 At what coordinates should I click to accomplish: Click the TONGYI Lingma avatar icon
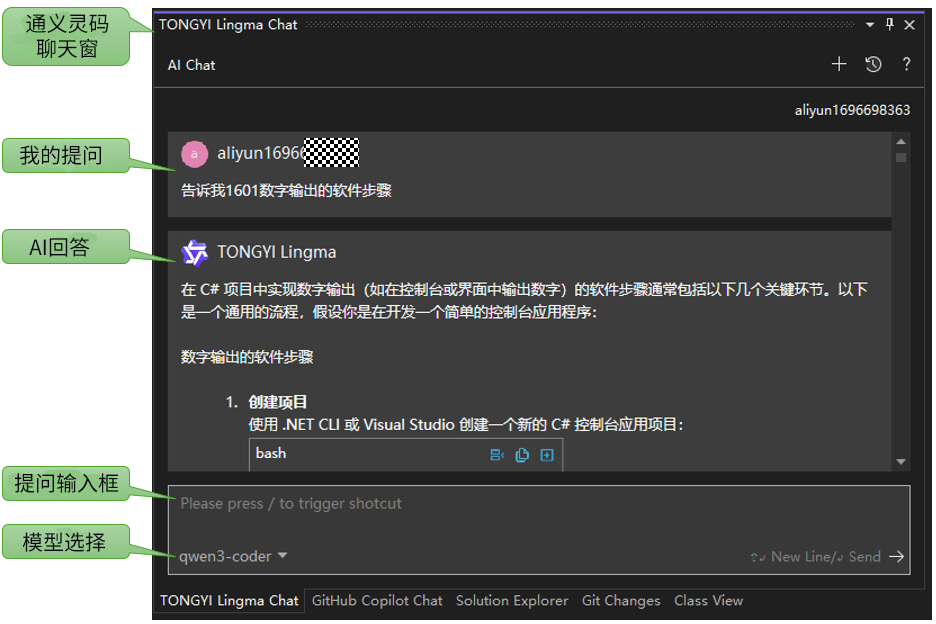194,251
